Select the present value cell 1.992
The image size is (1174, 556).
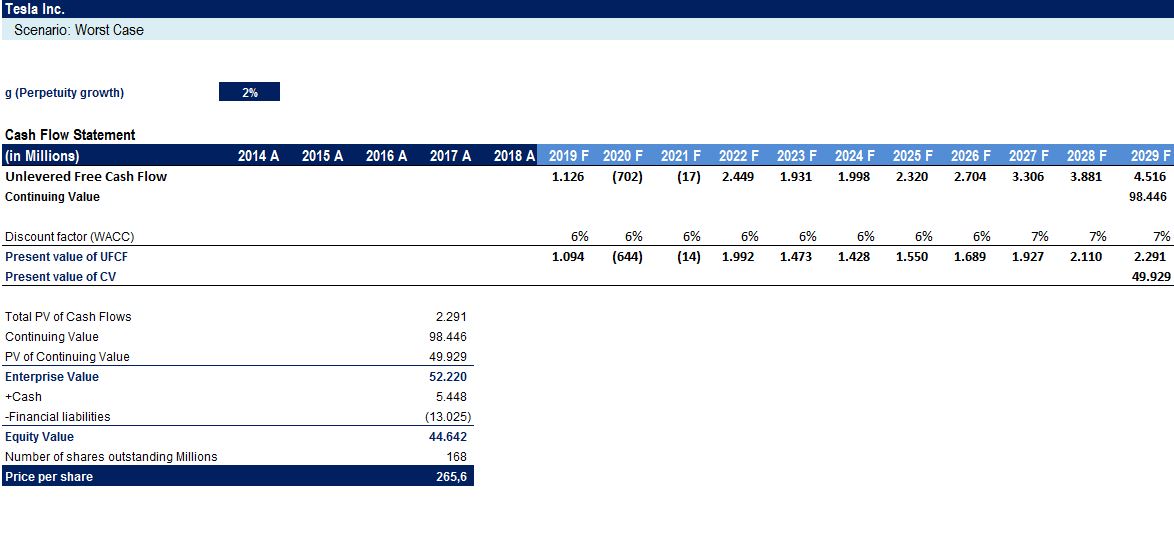(x=737, y=257)
